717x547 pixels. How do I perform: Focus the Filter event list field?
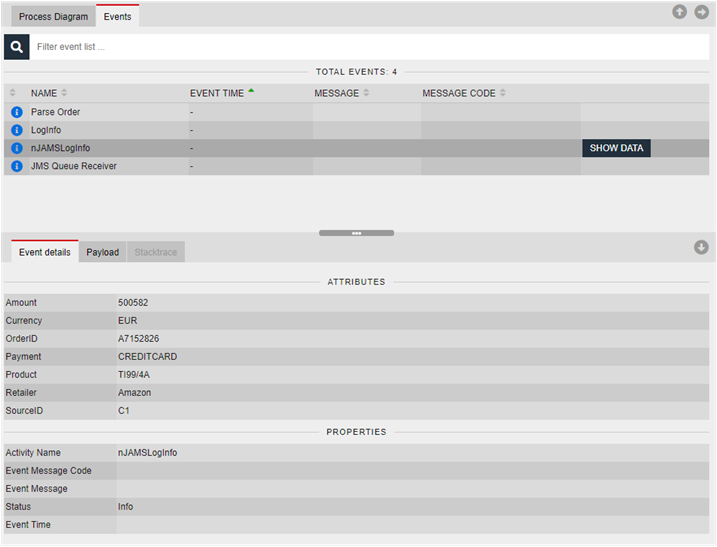(369, 47)
